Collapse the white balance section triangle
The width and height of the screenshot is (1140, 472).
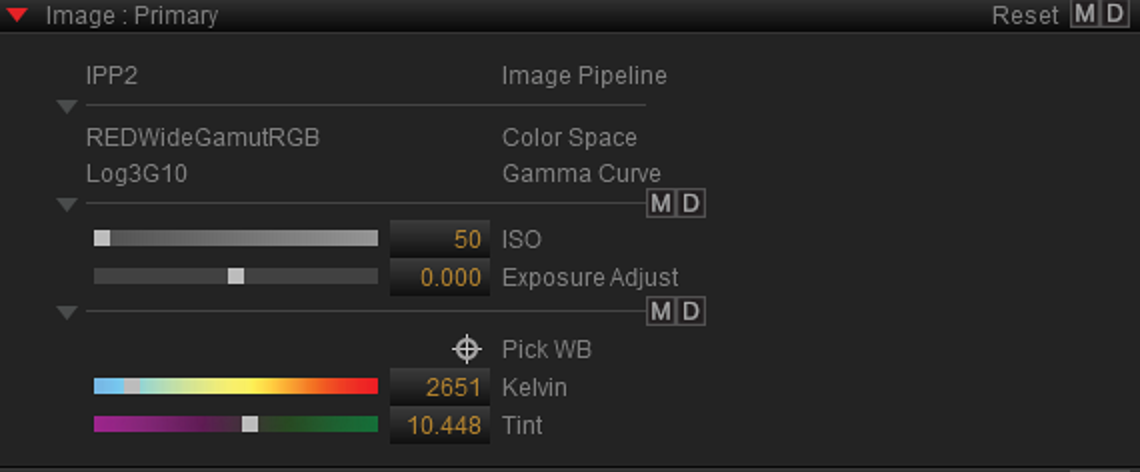pyautogui.click(x=67, y=313)
